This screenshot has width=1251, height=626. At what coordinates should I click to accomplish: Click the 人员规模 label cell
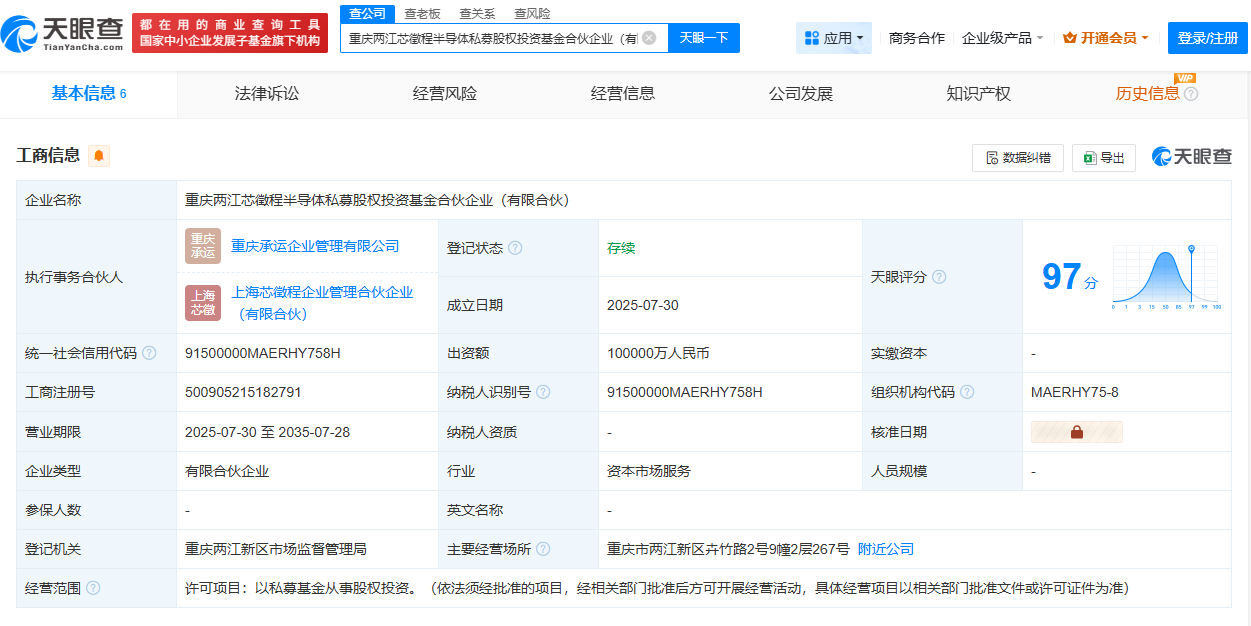942,471
